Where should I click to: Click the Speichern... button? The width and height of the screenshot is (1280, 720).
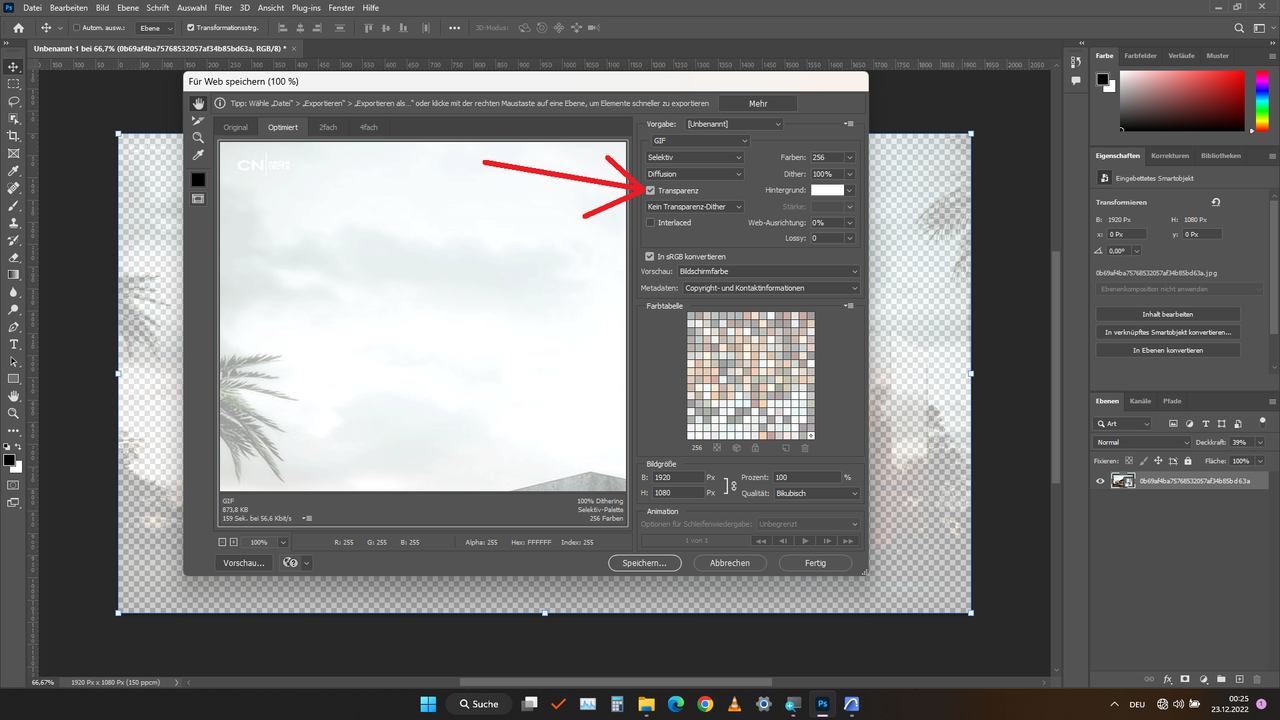coord(644,563)
